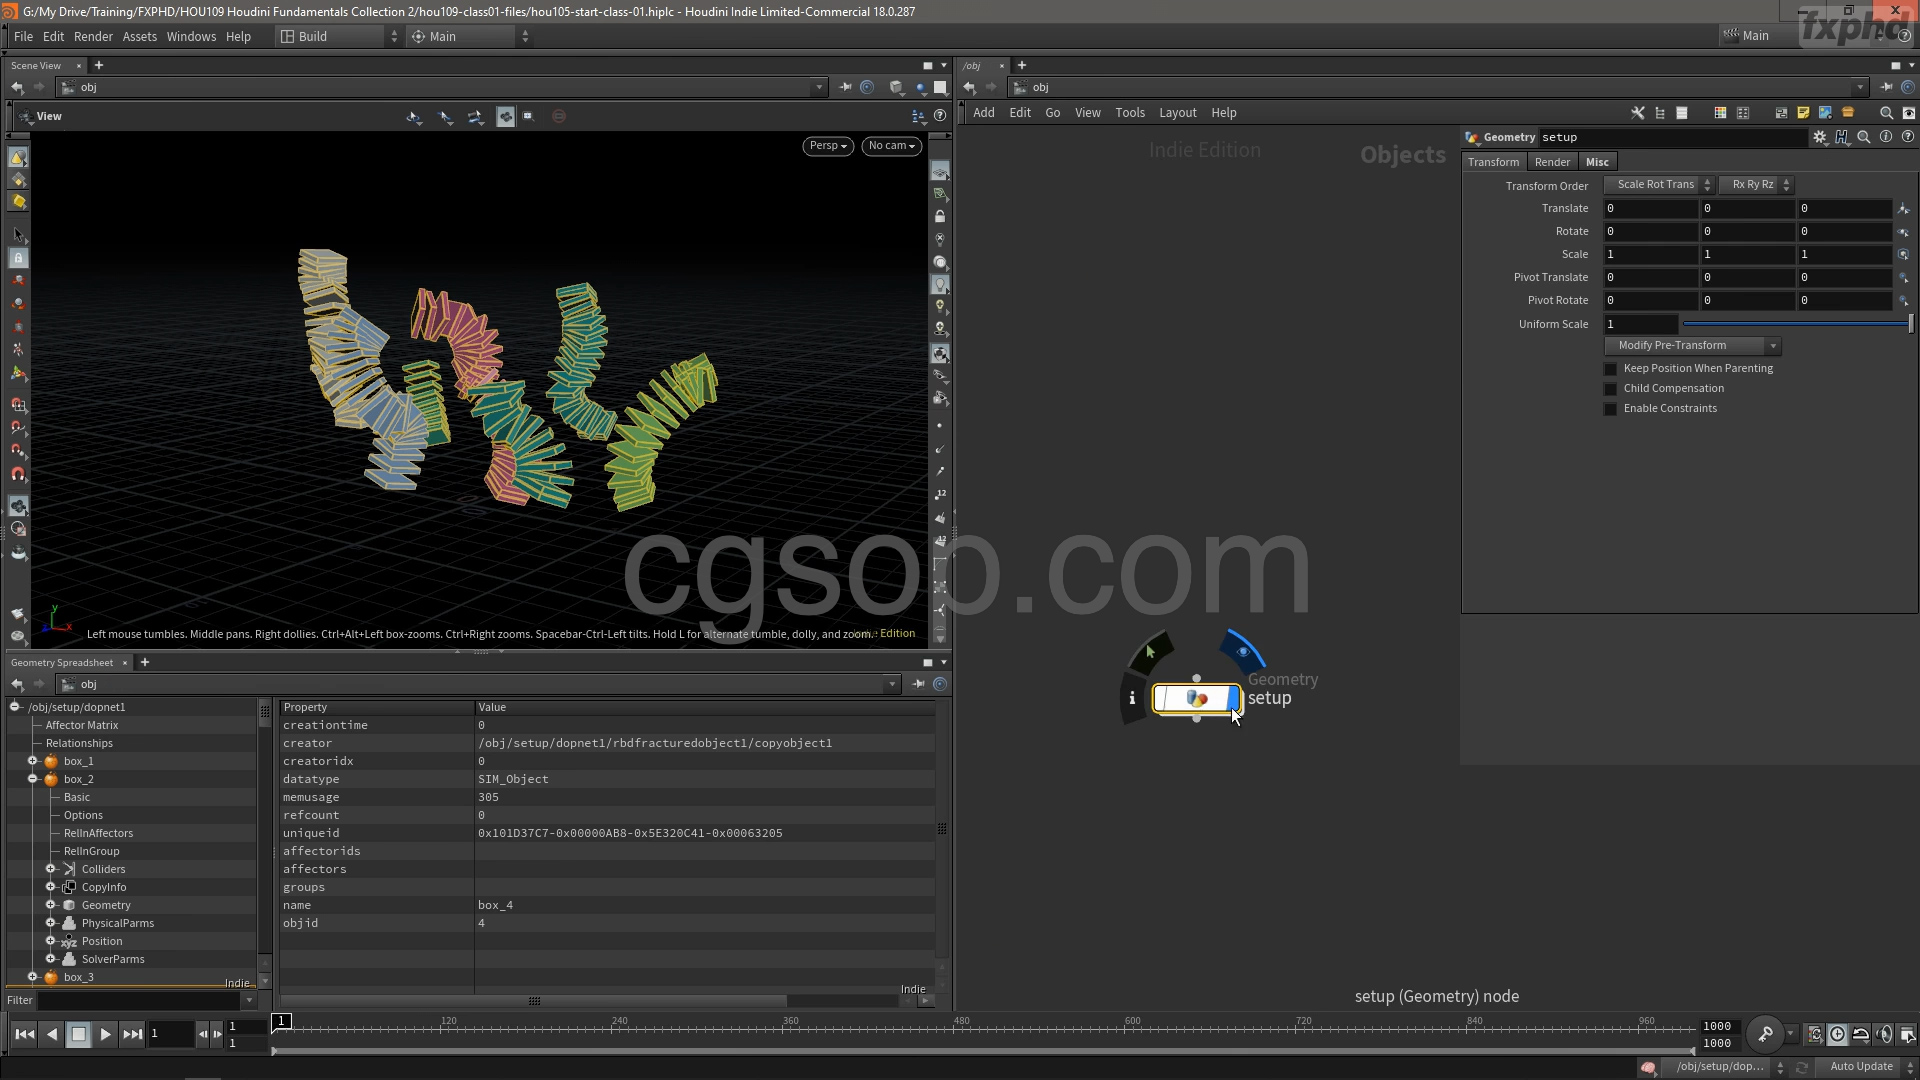Click the network search magnifier icon
The width and height of the screenshot is (1920, 1080).
pyautogui.click(x=1886, y=113)
